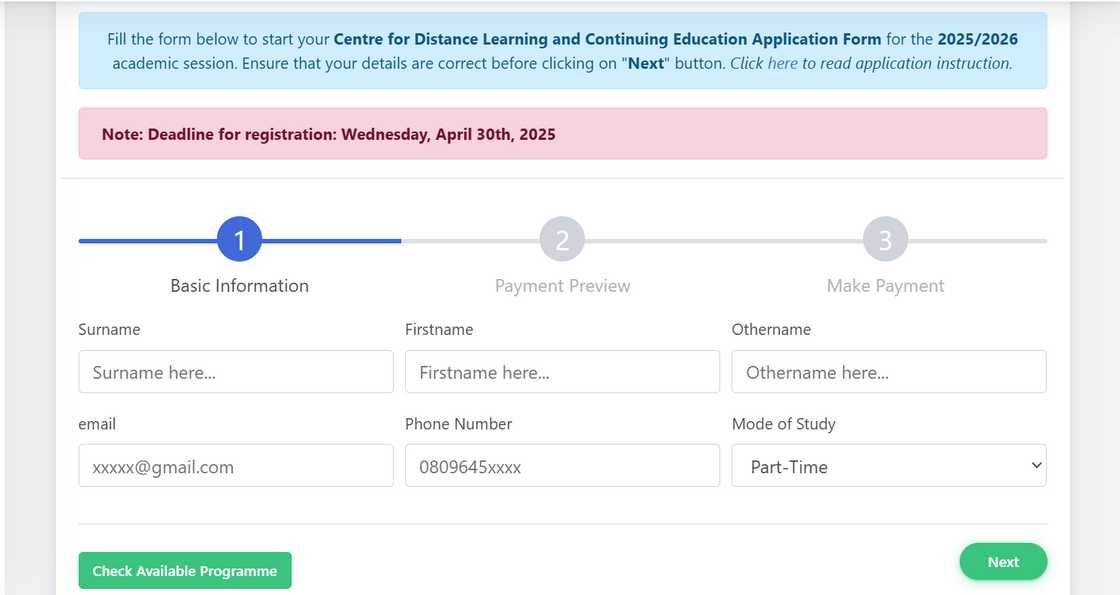Click the 'Mode of Study' field label
1120x595 pixels.
[x=783, y=424]
